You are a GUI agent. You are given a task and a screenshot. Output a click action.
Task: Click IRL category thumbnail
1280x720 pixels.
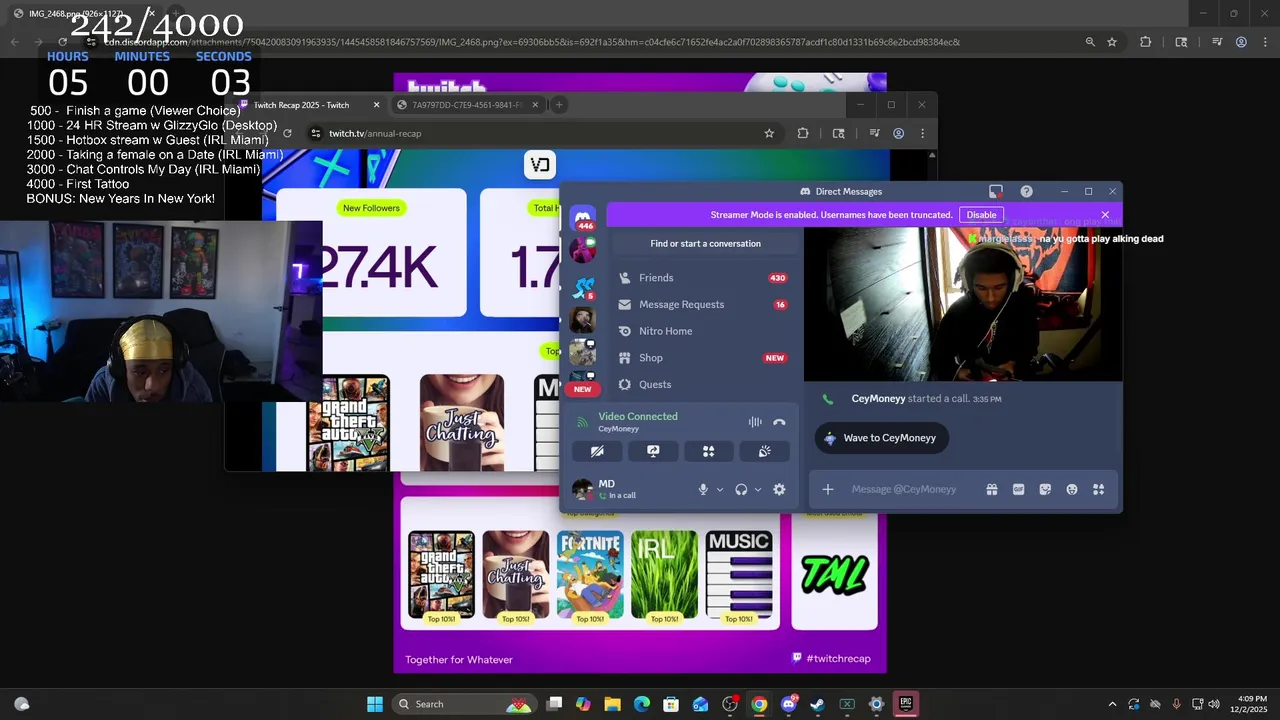coord(664,575)
